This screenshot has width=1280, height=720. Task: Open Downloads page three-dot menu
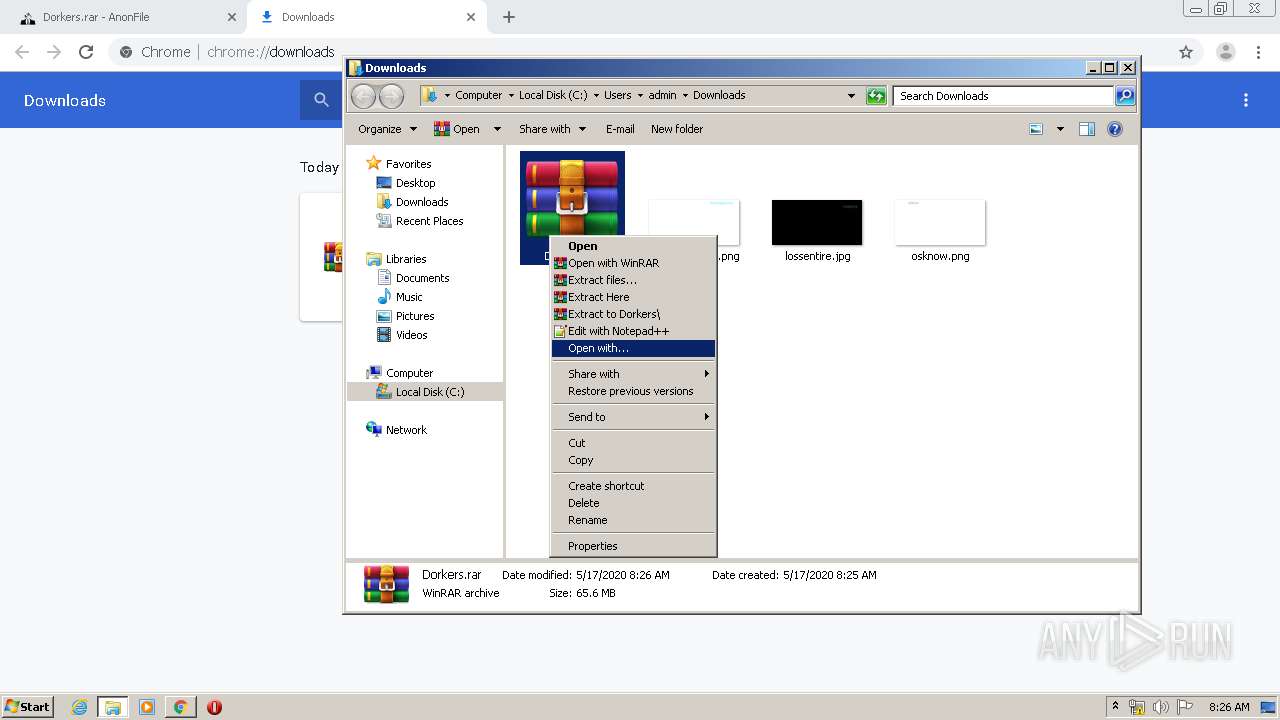point(1246,100)
